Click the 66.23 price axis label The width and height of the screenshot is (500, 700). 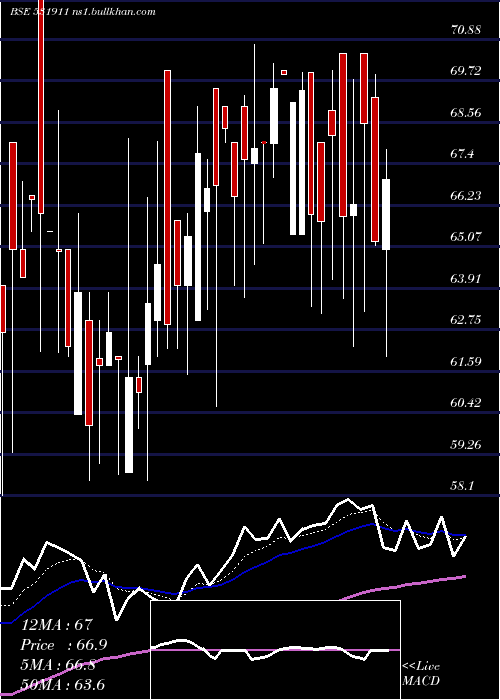[x=466, y=196]
